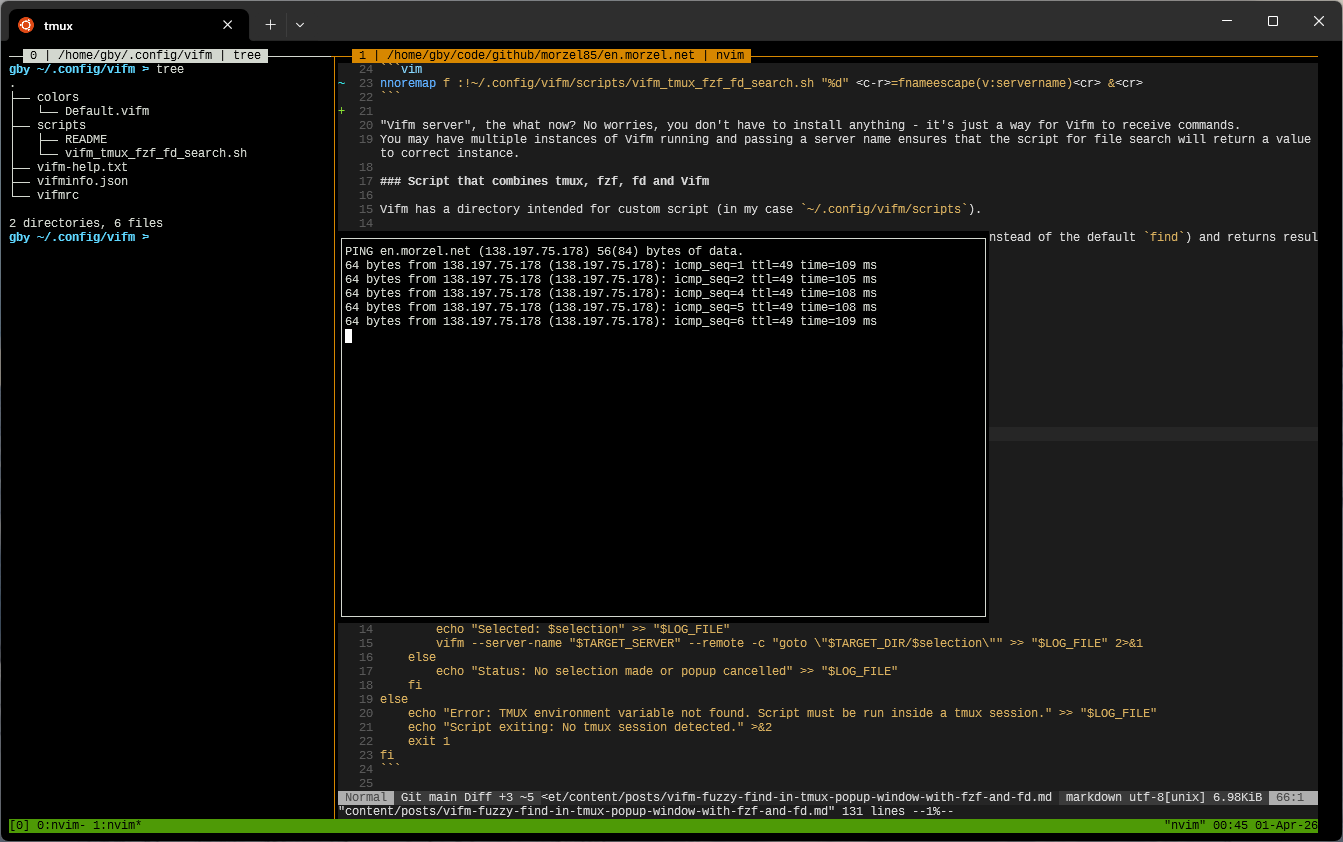Click Git main branch in nvim statusline
Viewport: 1343px width, 842px height.
(432, 798)
